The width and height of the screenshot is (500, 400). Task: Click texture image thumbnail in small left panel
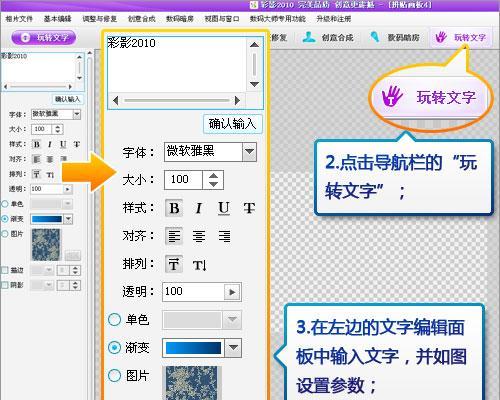point(46,244)
